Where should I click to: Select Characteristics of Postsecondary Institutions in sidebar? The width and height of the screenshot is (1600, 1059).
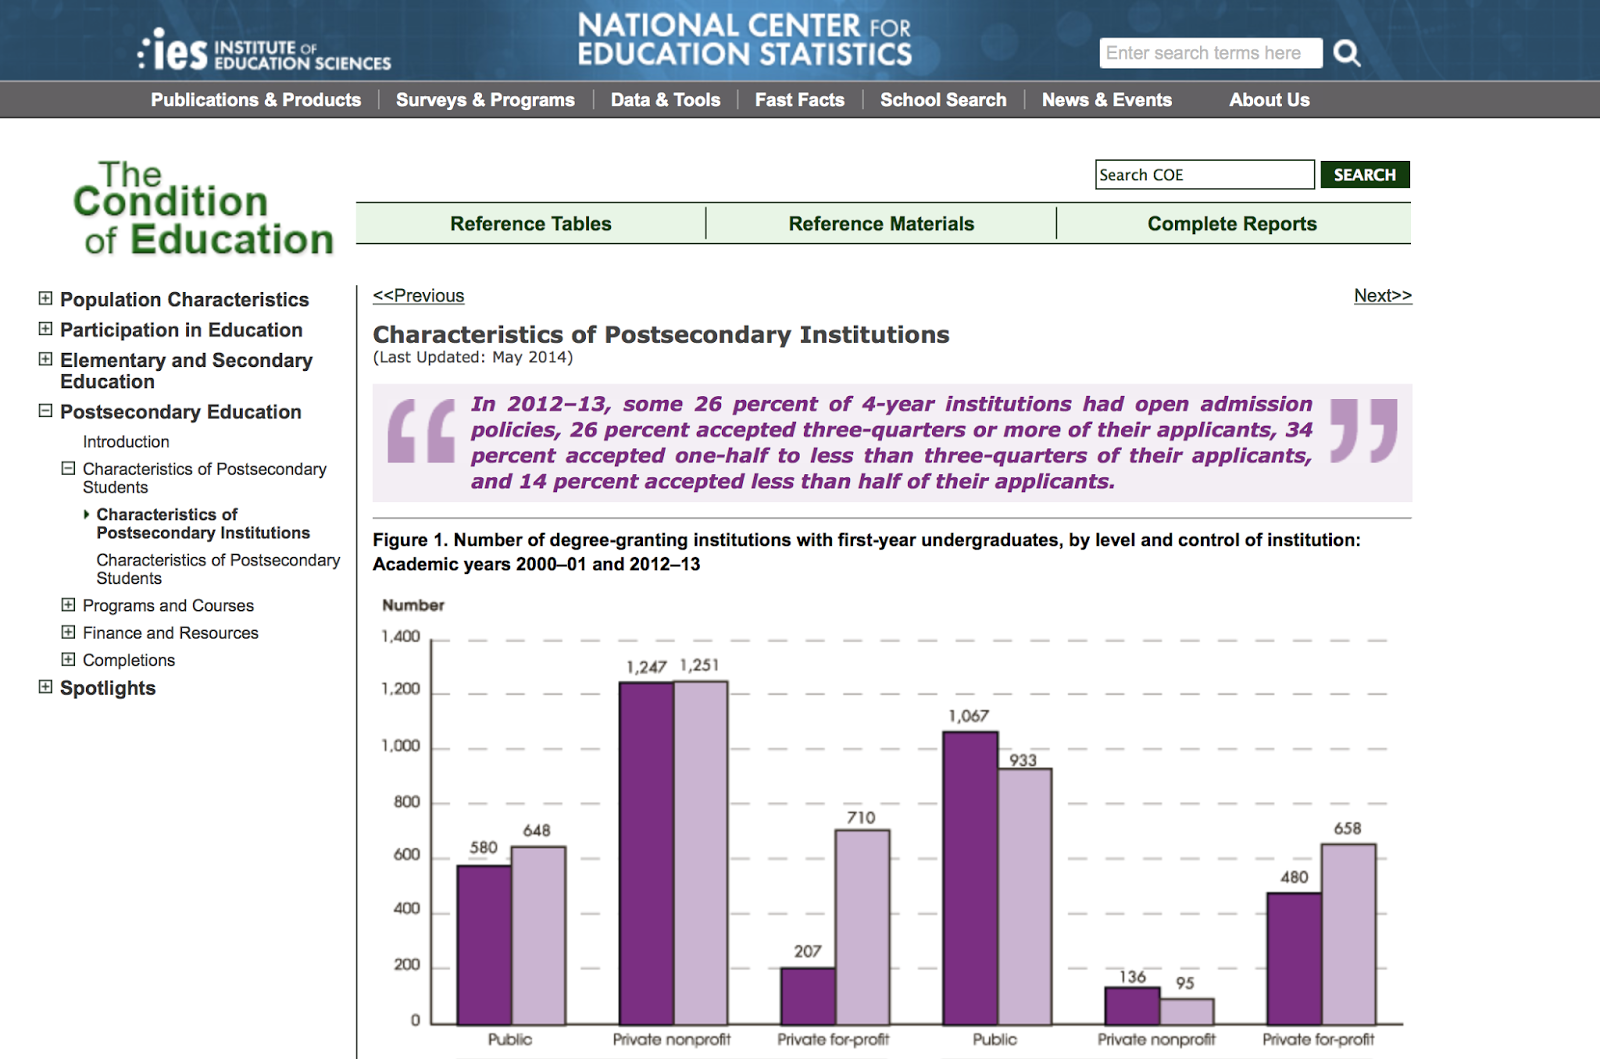click(203, 524)
